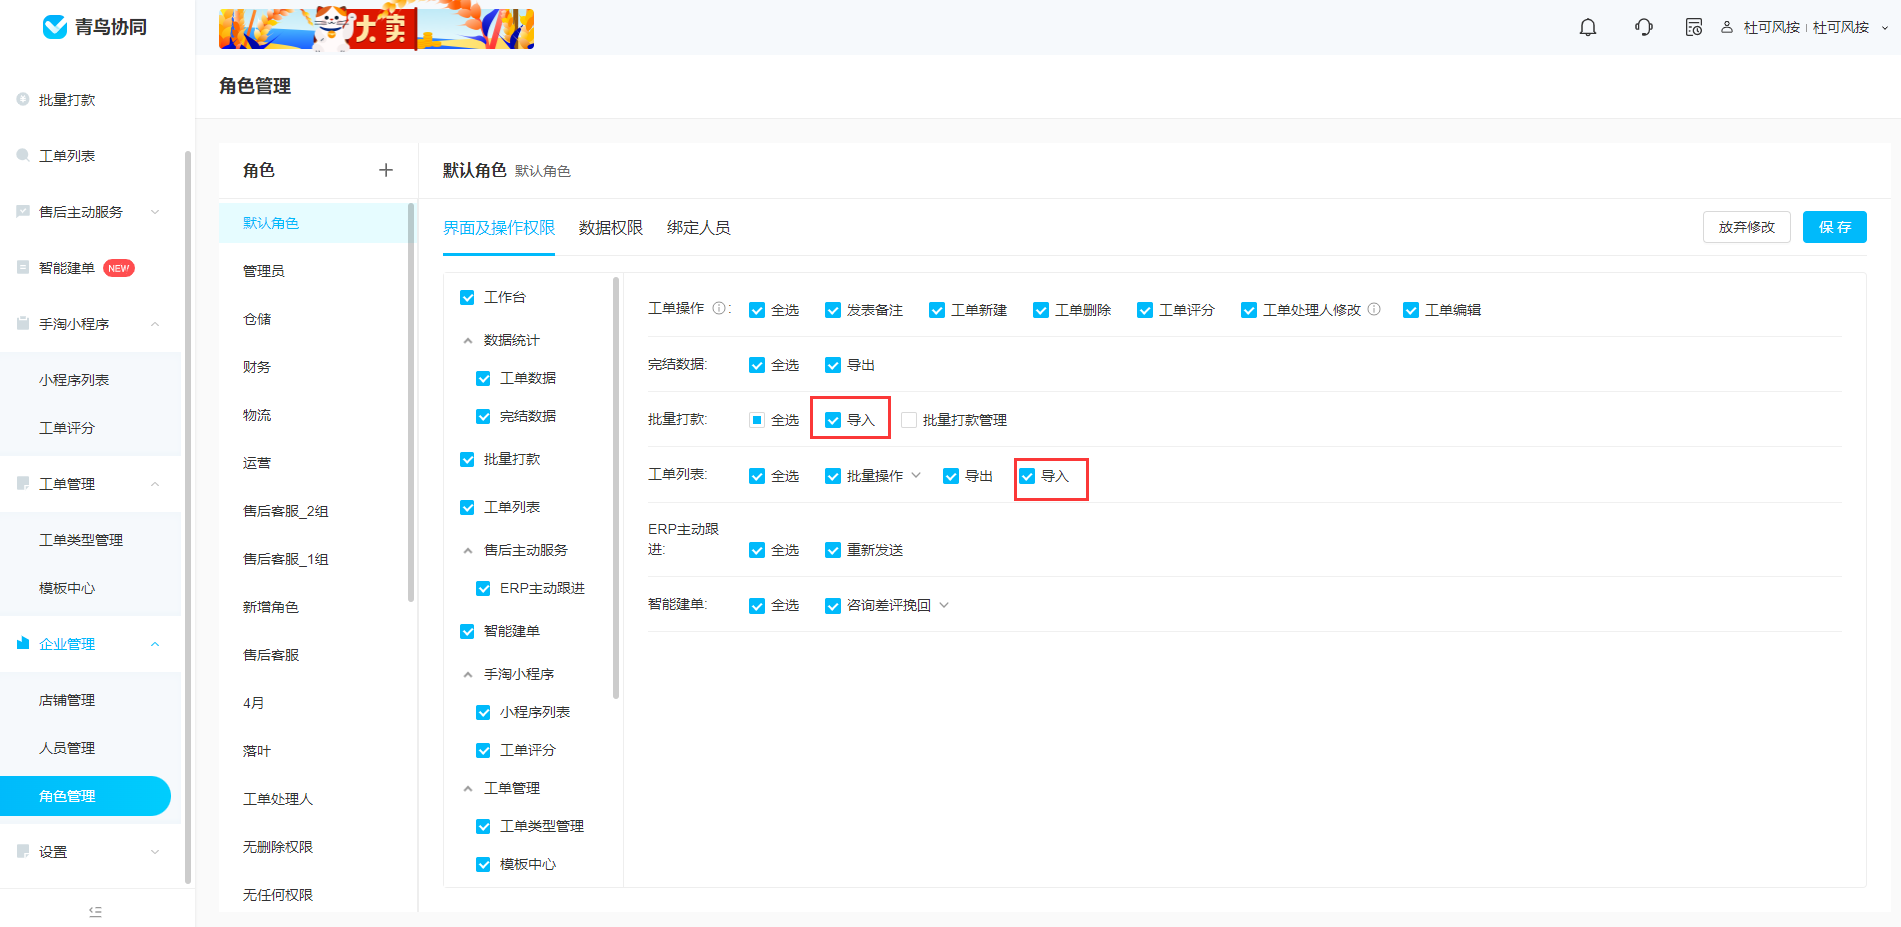
Task: Click the info icon beside 工单操作
Action: 718,308
